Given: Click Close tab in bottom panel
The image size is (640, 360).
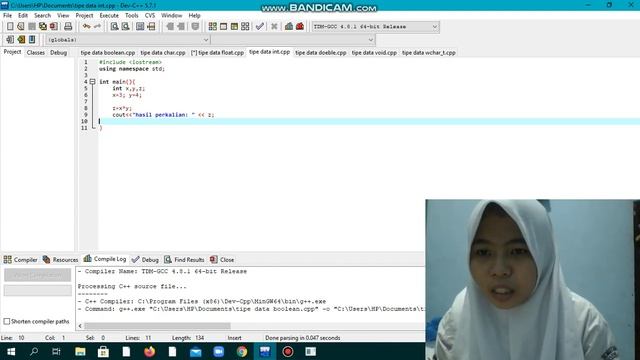Looking at the screenshot, I should pos(222,260).
